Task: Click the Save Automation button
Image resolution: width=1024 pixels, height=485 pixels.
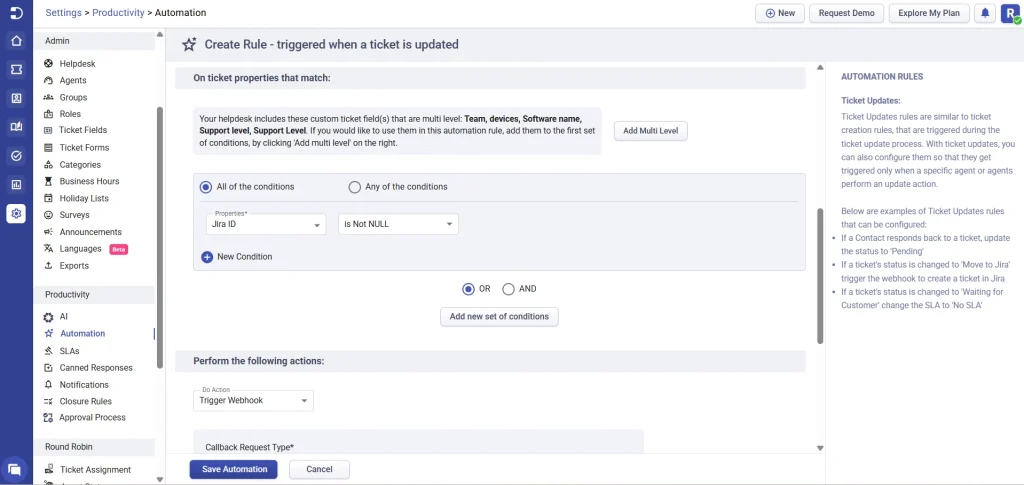Action: [x=233, y=469]
